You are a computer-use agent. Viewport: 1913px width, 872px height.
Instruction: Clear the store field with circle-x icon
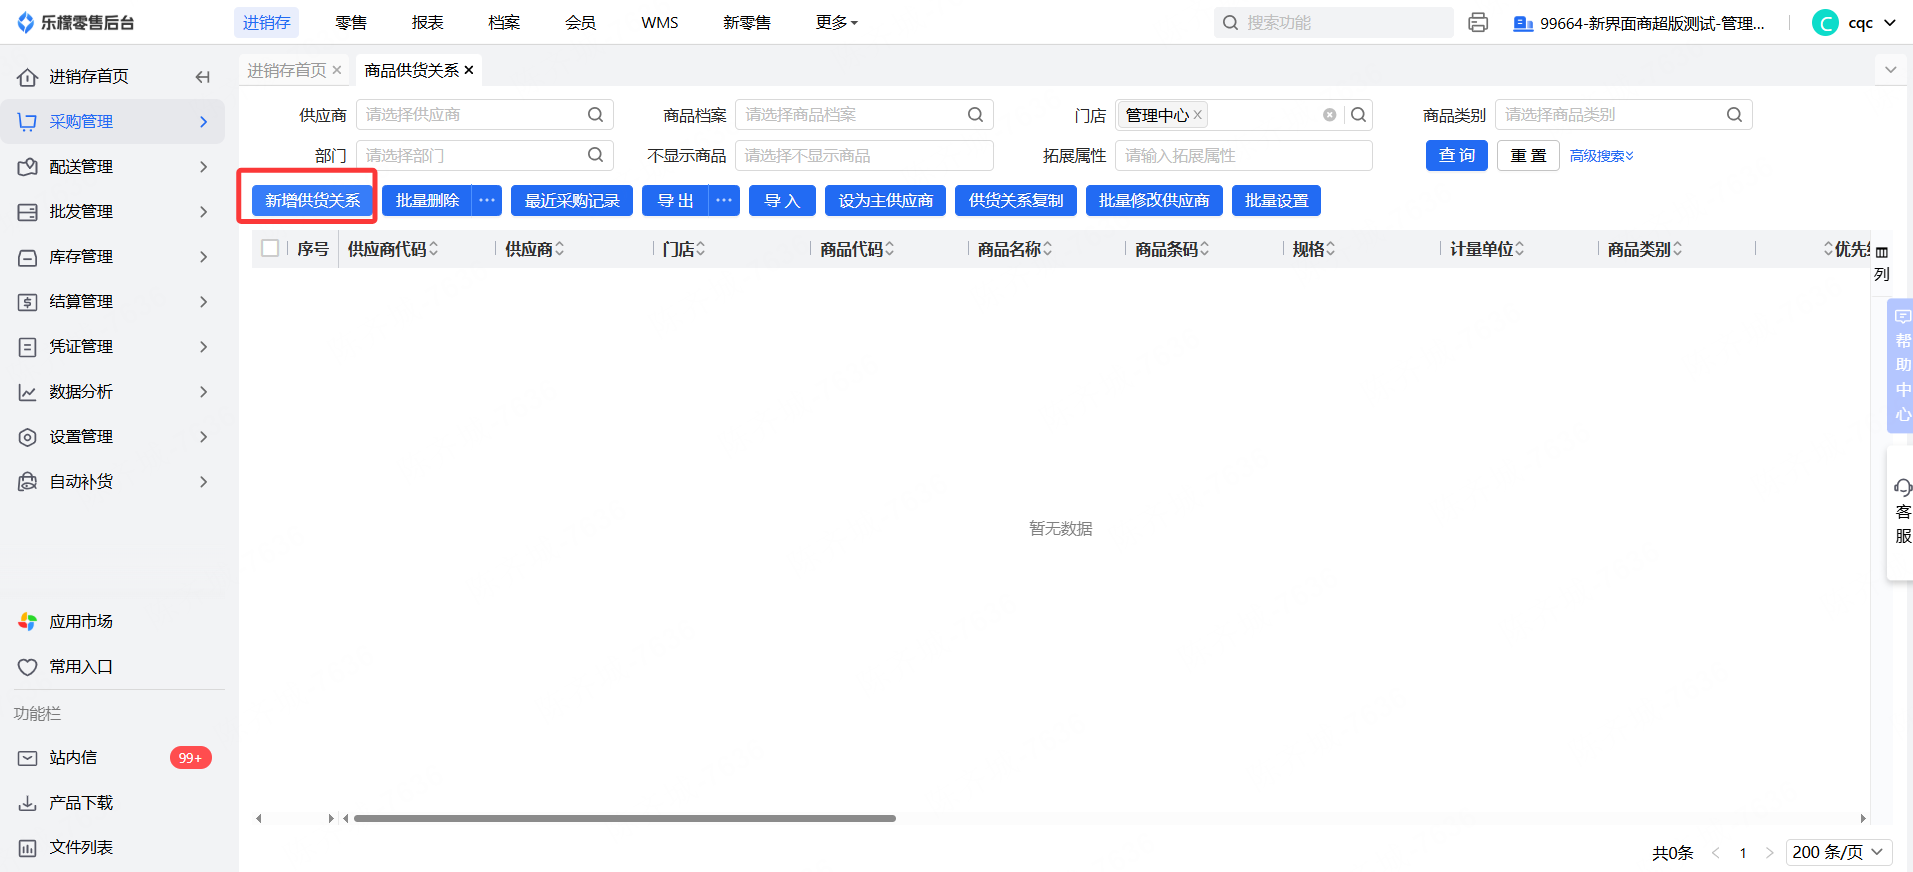click(x=1329, y=115)
